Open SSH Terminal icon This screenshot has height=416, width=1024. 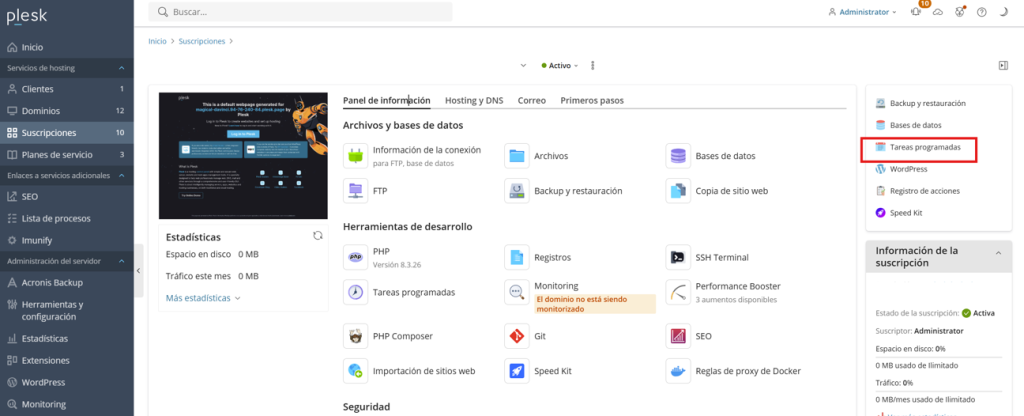coord(678,257)
